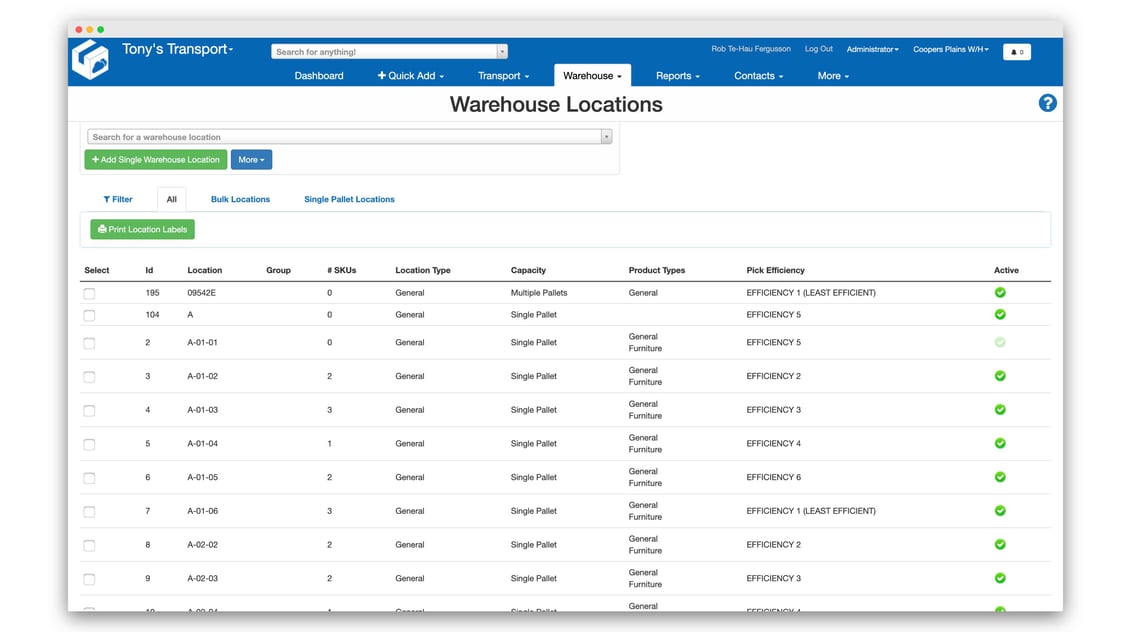
Task: Click the green active checkmark for location 09542E
Action: click(999, 290)
